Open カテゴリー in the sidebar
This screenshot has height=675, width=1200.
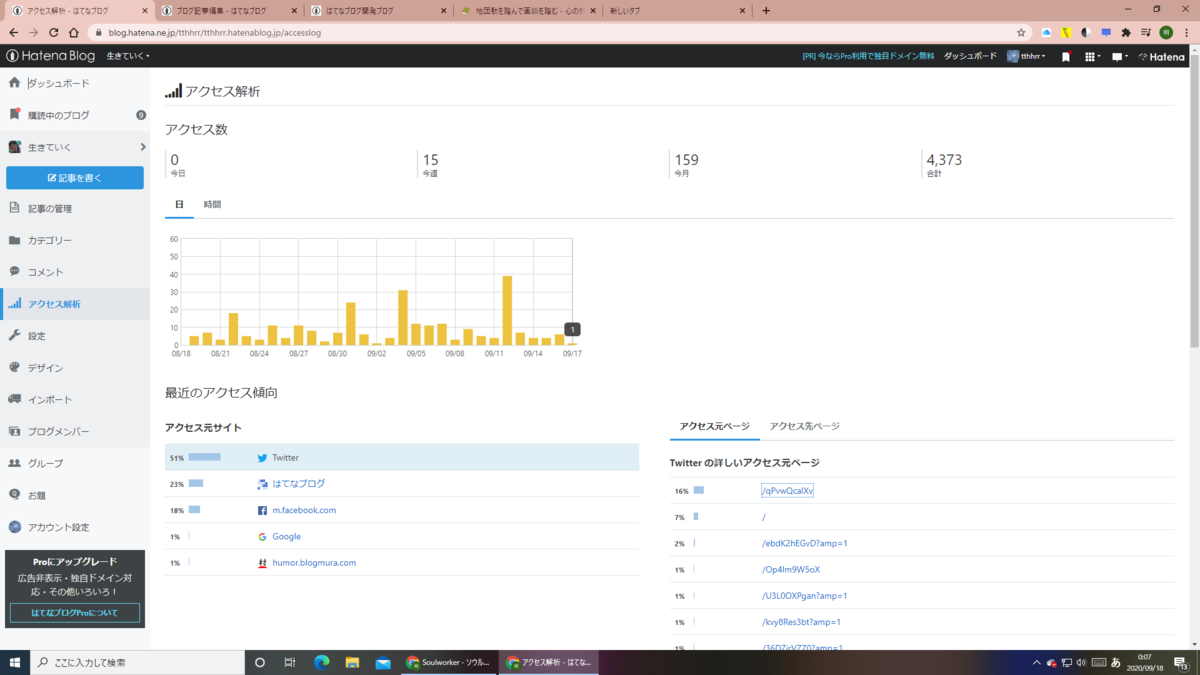point(50,240)
